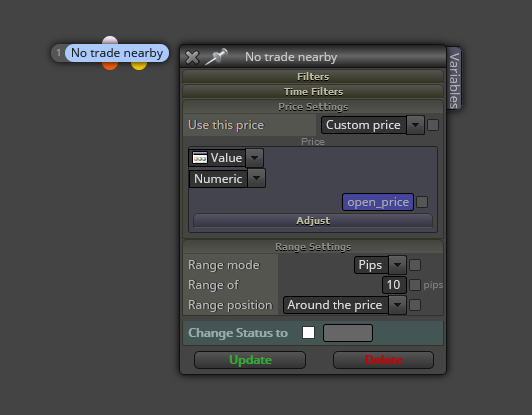Expand the Adjust bar
532x415 pixels.
[313, 221]
